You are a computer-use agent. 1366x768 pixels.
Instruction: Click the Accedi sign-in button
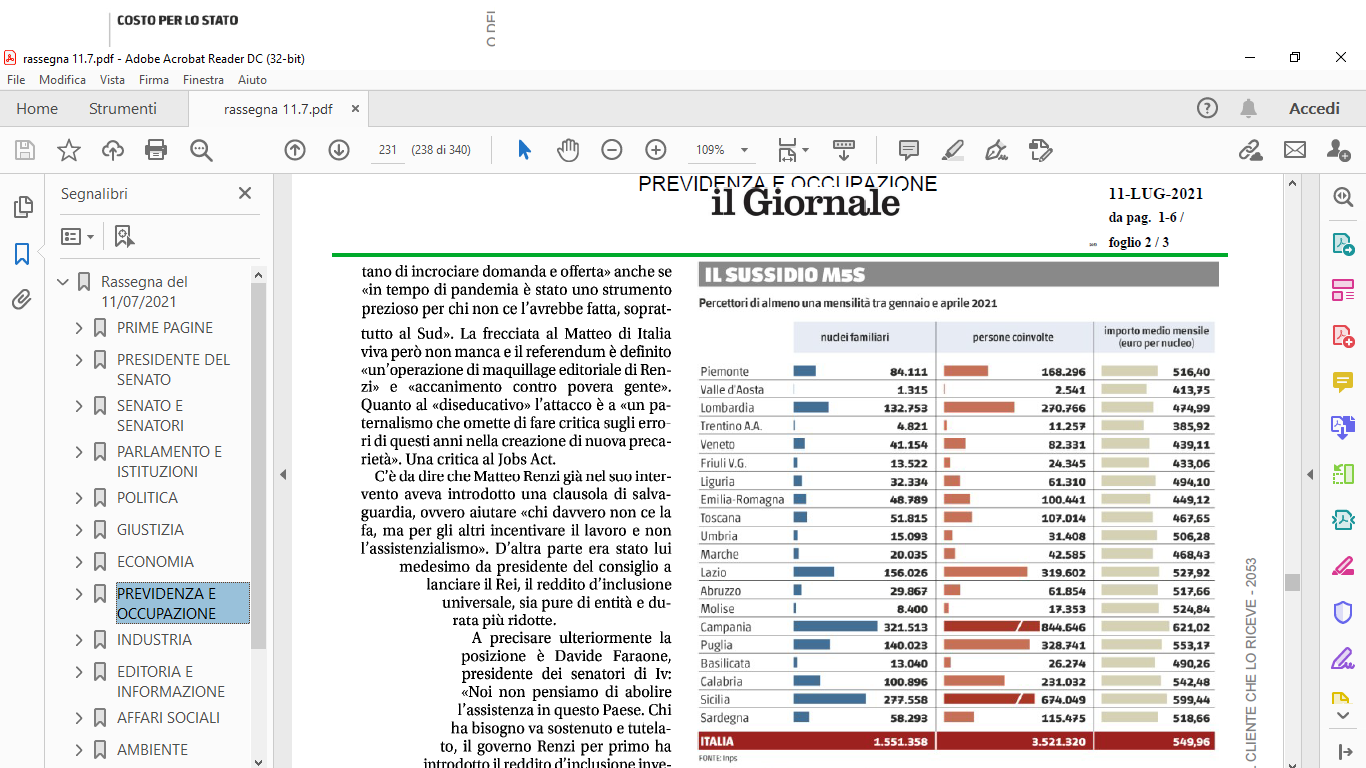[1314, 109]
